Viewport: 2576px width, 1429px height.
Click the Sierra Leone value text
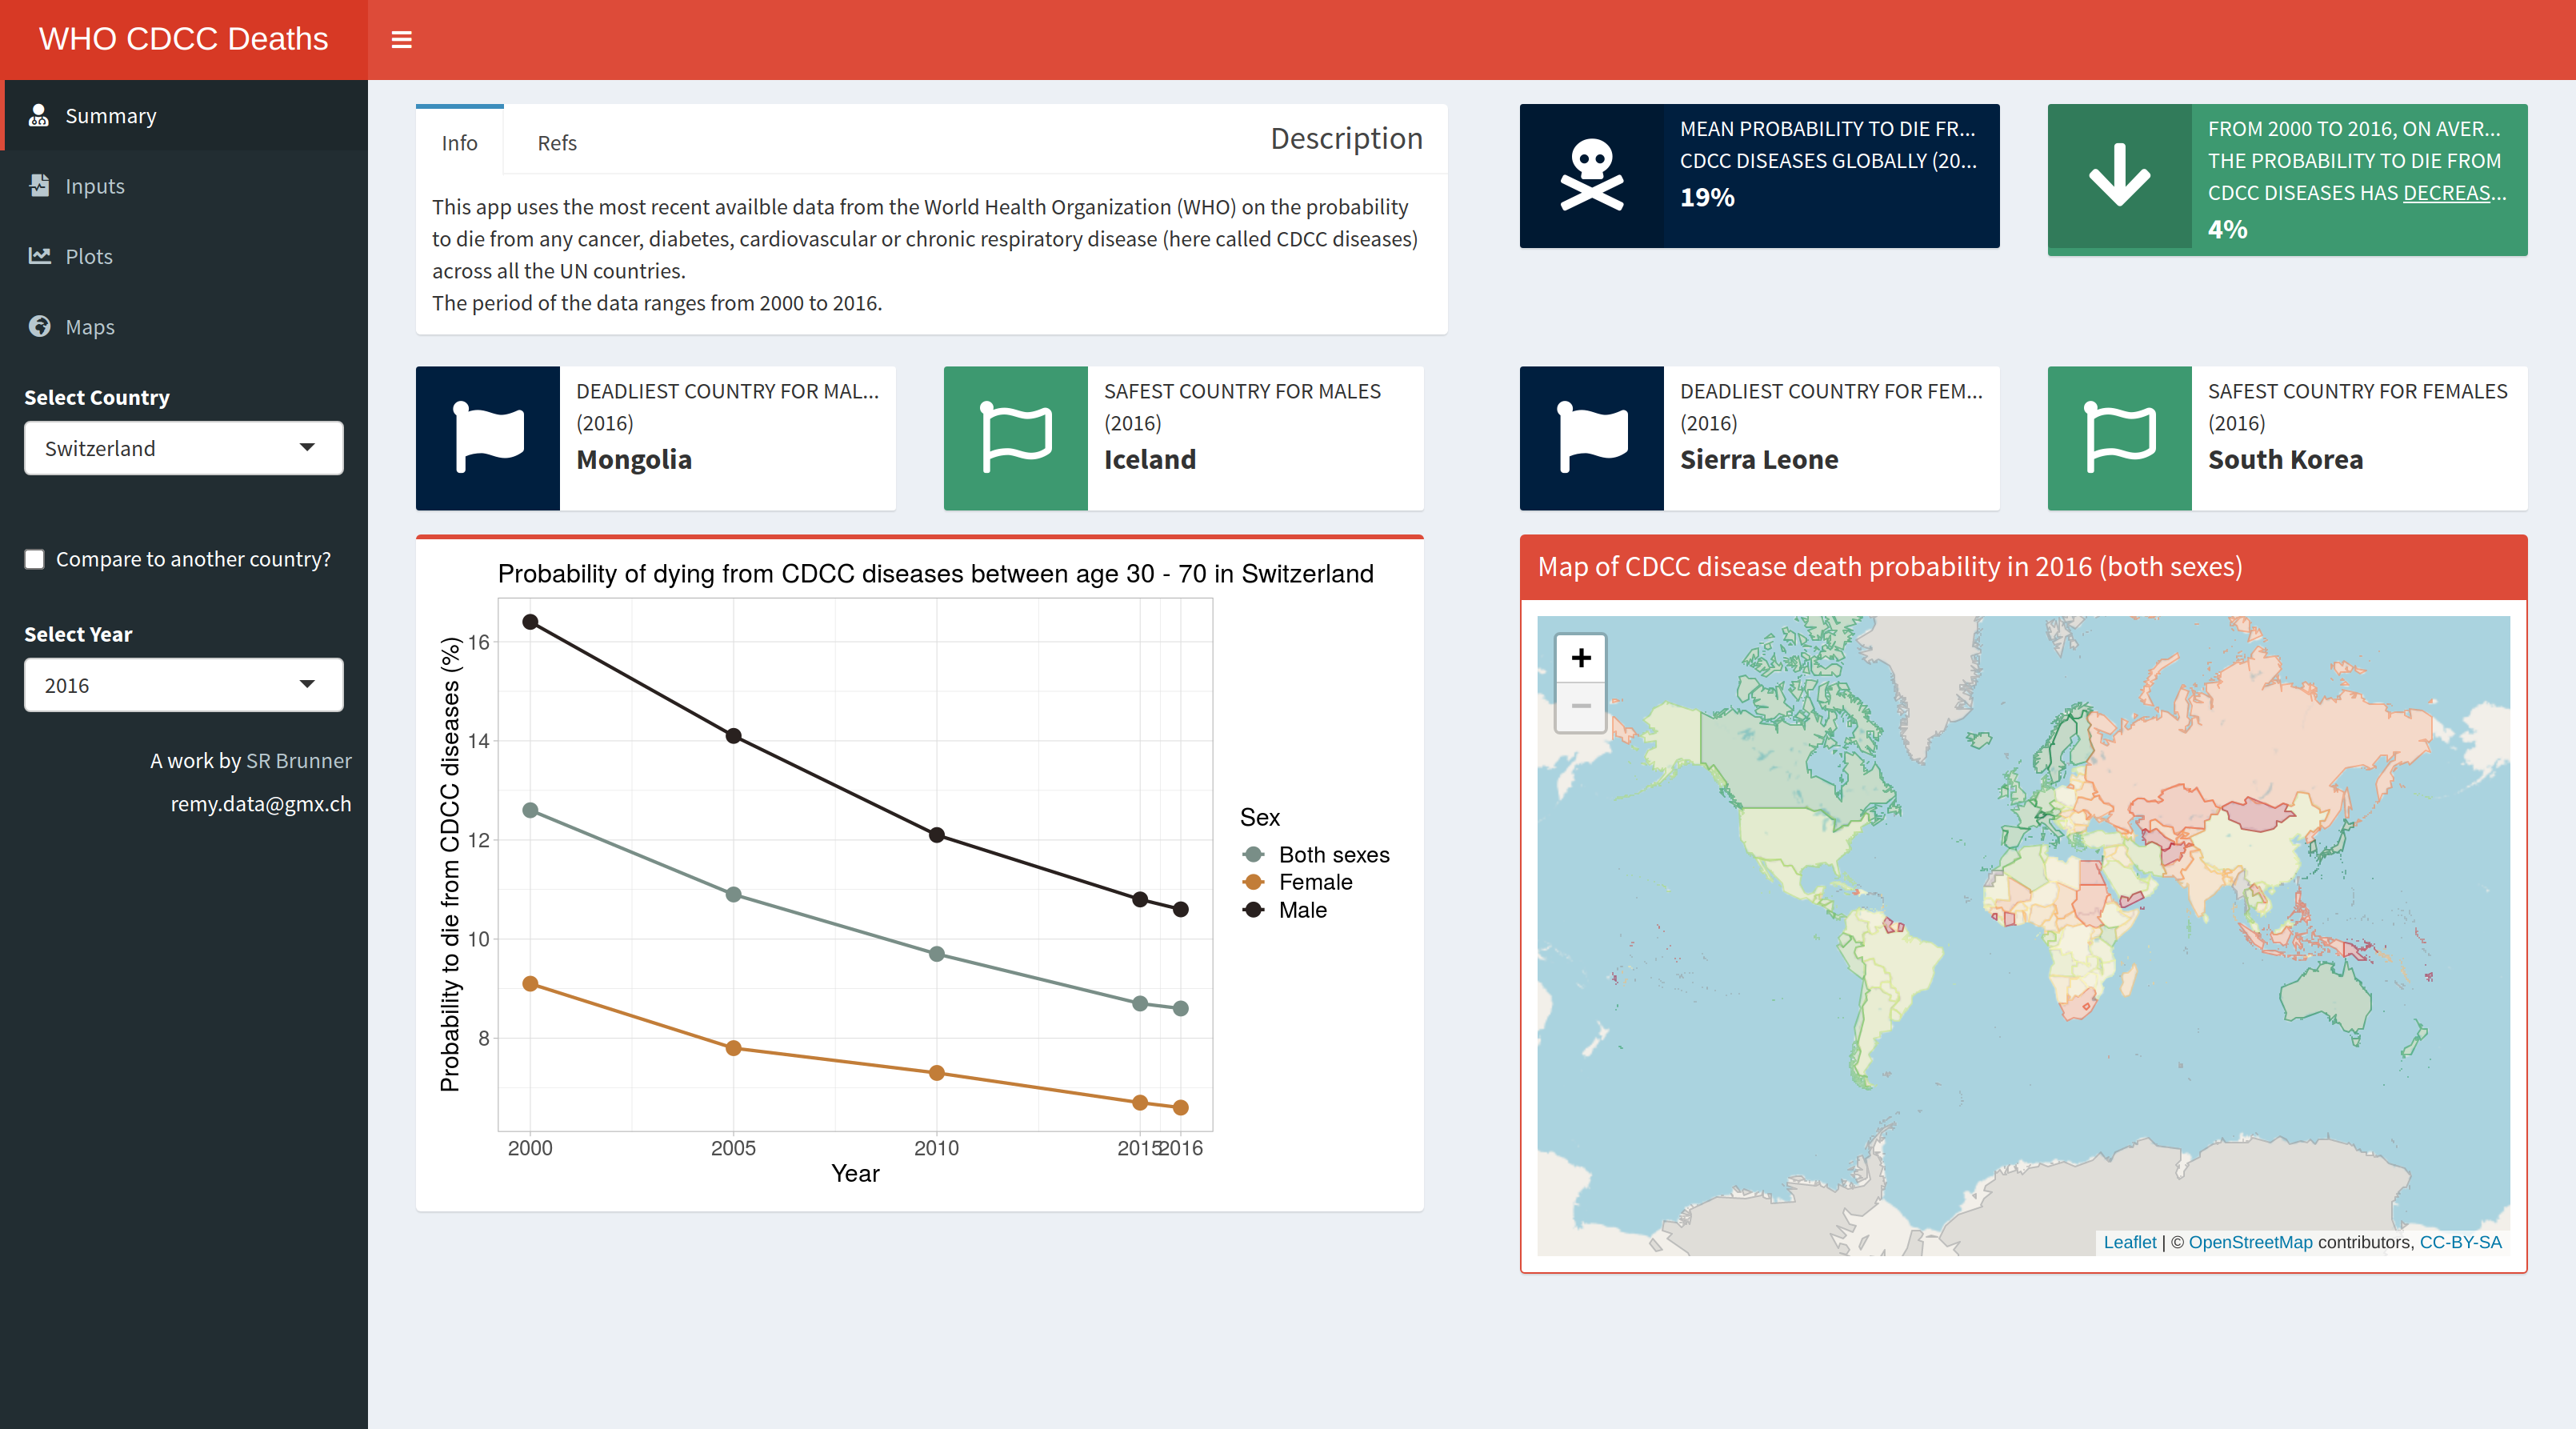pos(1759,459)
